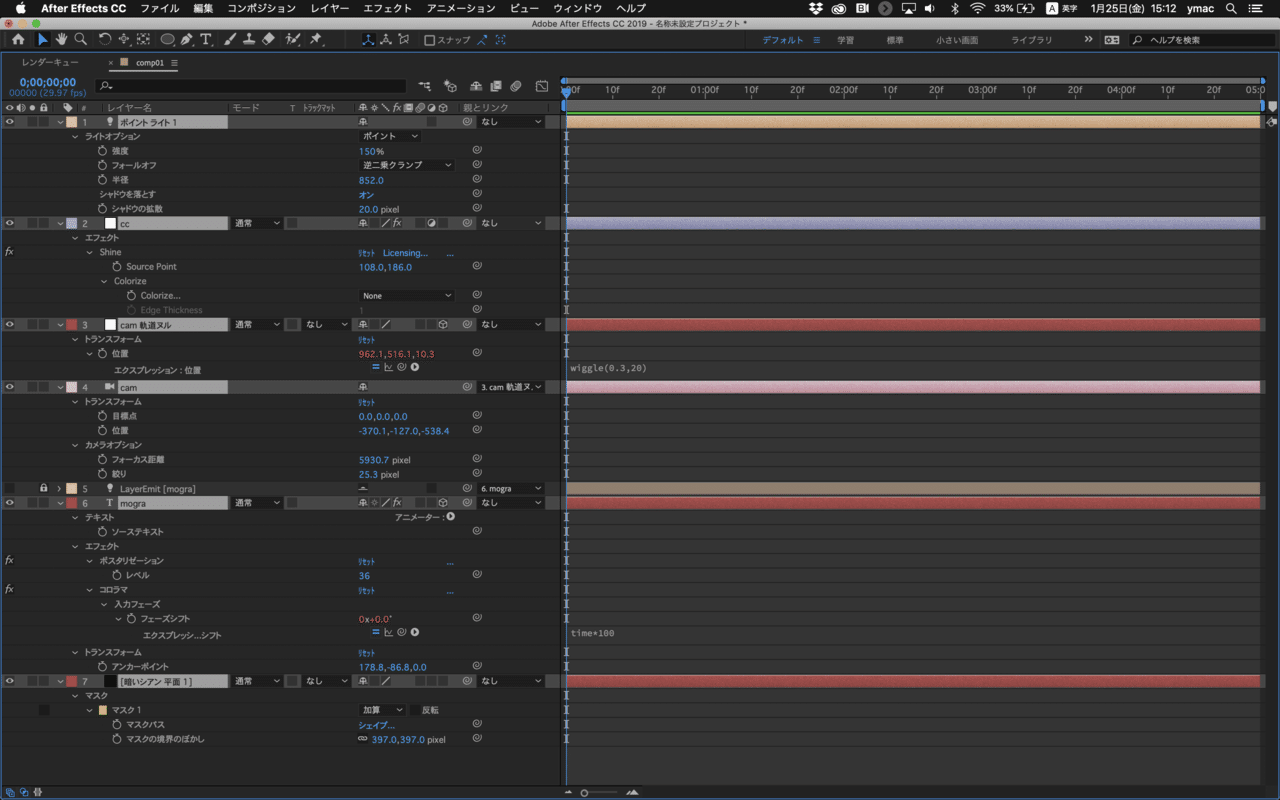
Task: Hide the ポイント ライト 1 layer
Action: [10, 122]
